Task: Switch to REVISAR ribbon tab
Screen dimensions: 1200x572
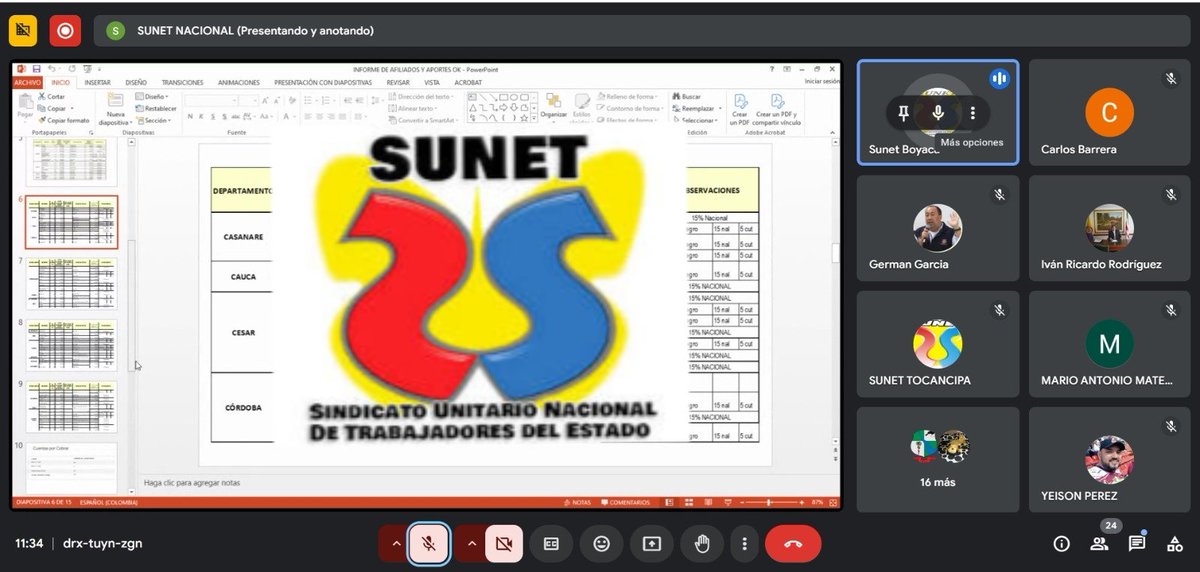Action: tap(400, 82)
